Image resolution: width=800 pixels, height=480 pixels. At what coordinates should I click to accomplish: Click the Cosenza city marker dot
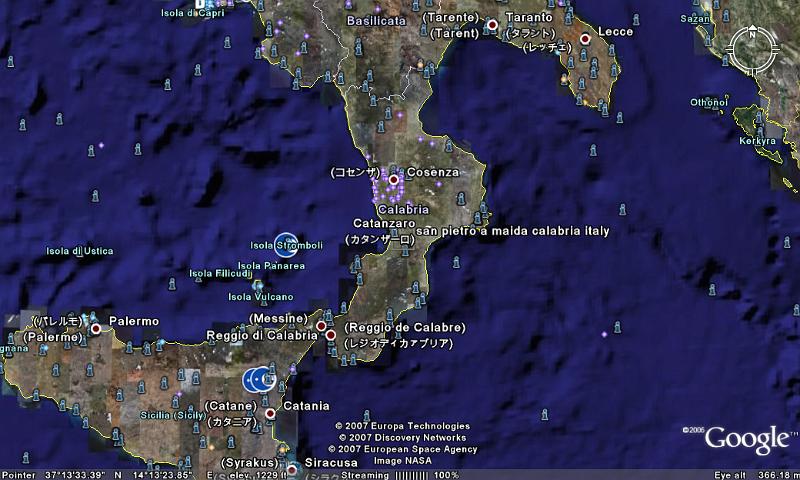click(x=393, y=180)
